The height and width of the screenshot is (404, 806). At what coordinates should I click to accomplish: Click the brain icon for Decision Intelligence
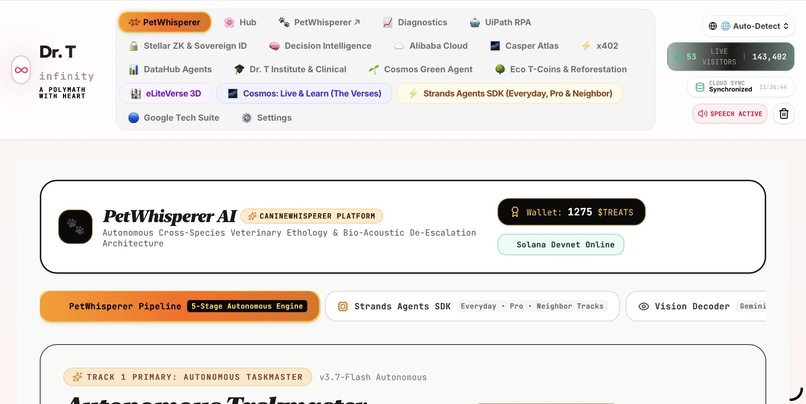coord(274,46)
